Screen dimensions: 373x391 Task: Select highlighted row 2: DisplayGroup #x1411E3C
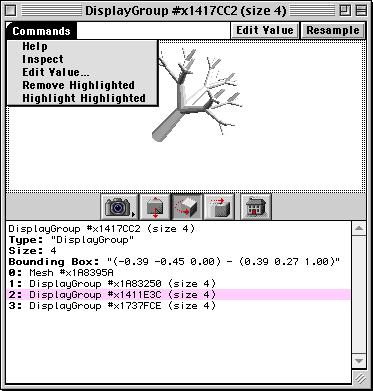click(179, 295)
